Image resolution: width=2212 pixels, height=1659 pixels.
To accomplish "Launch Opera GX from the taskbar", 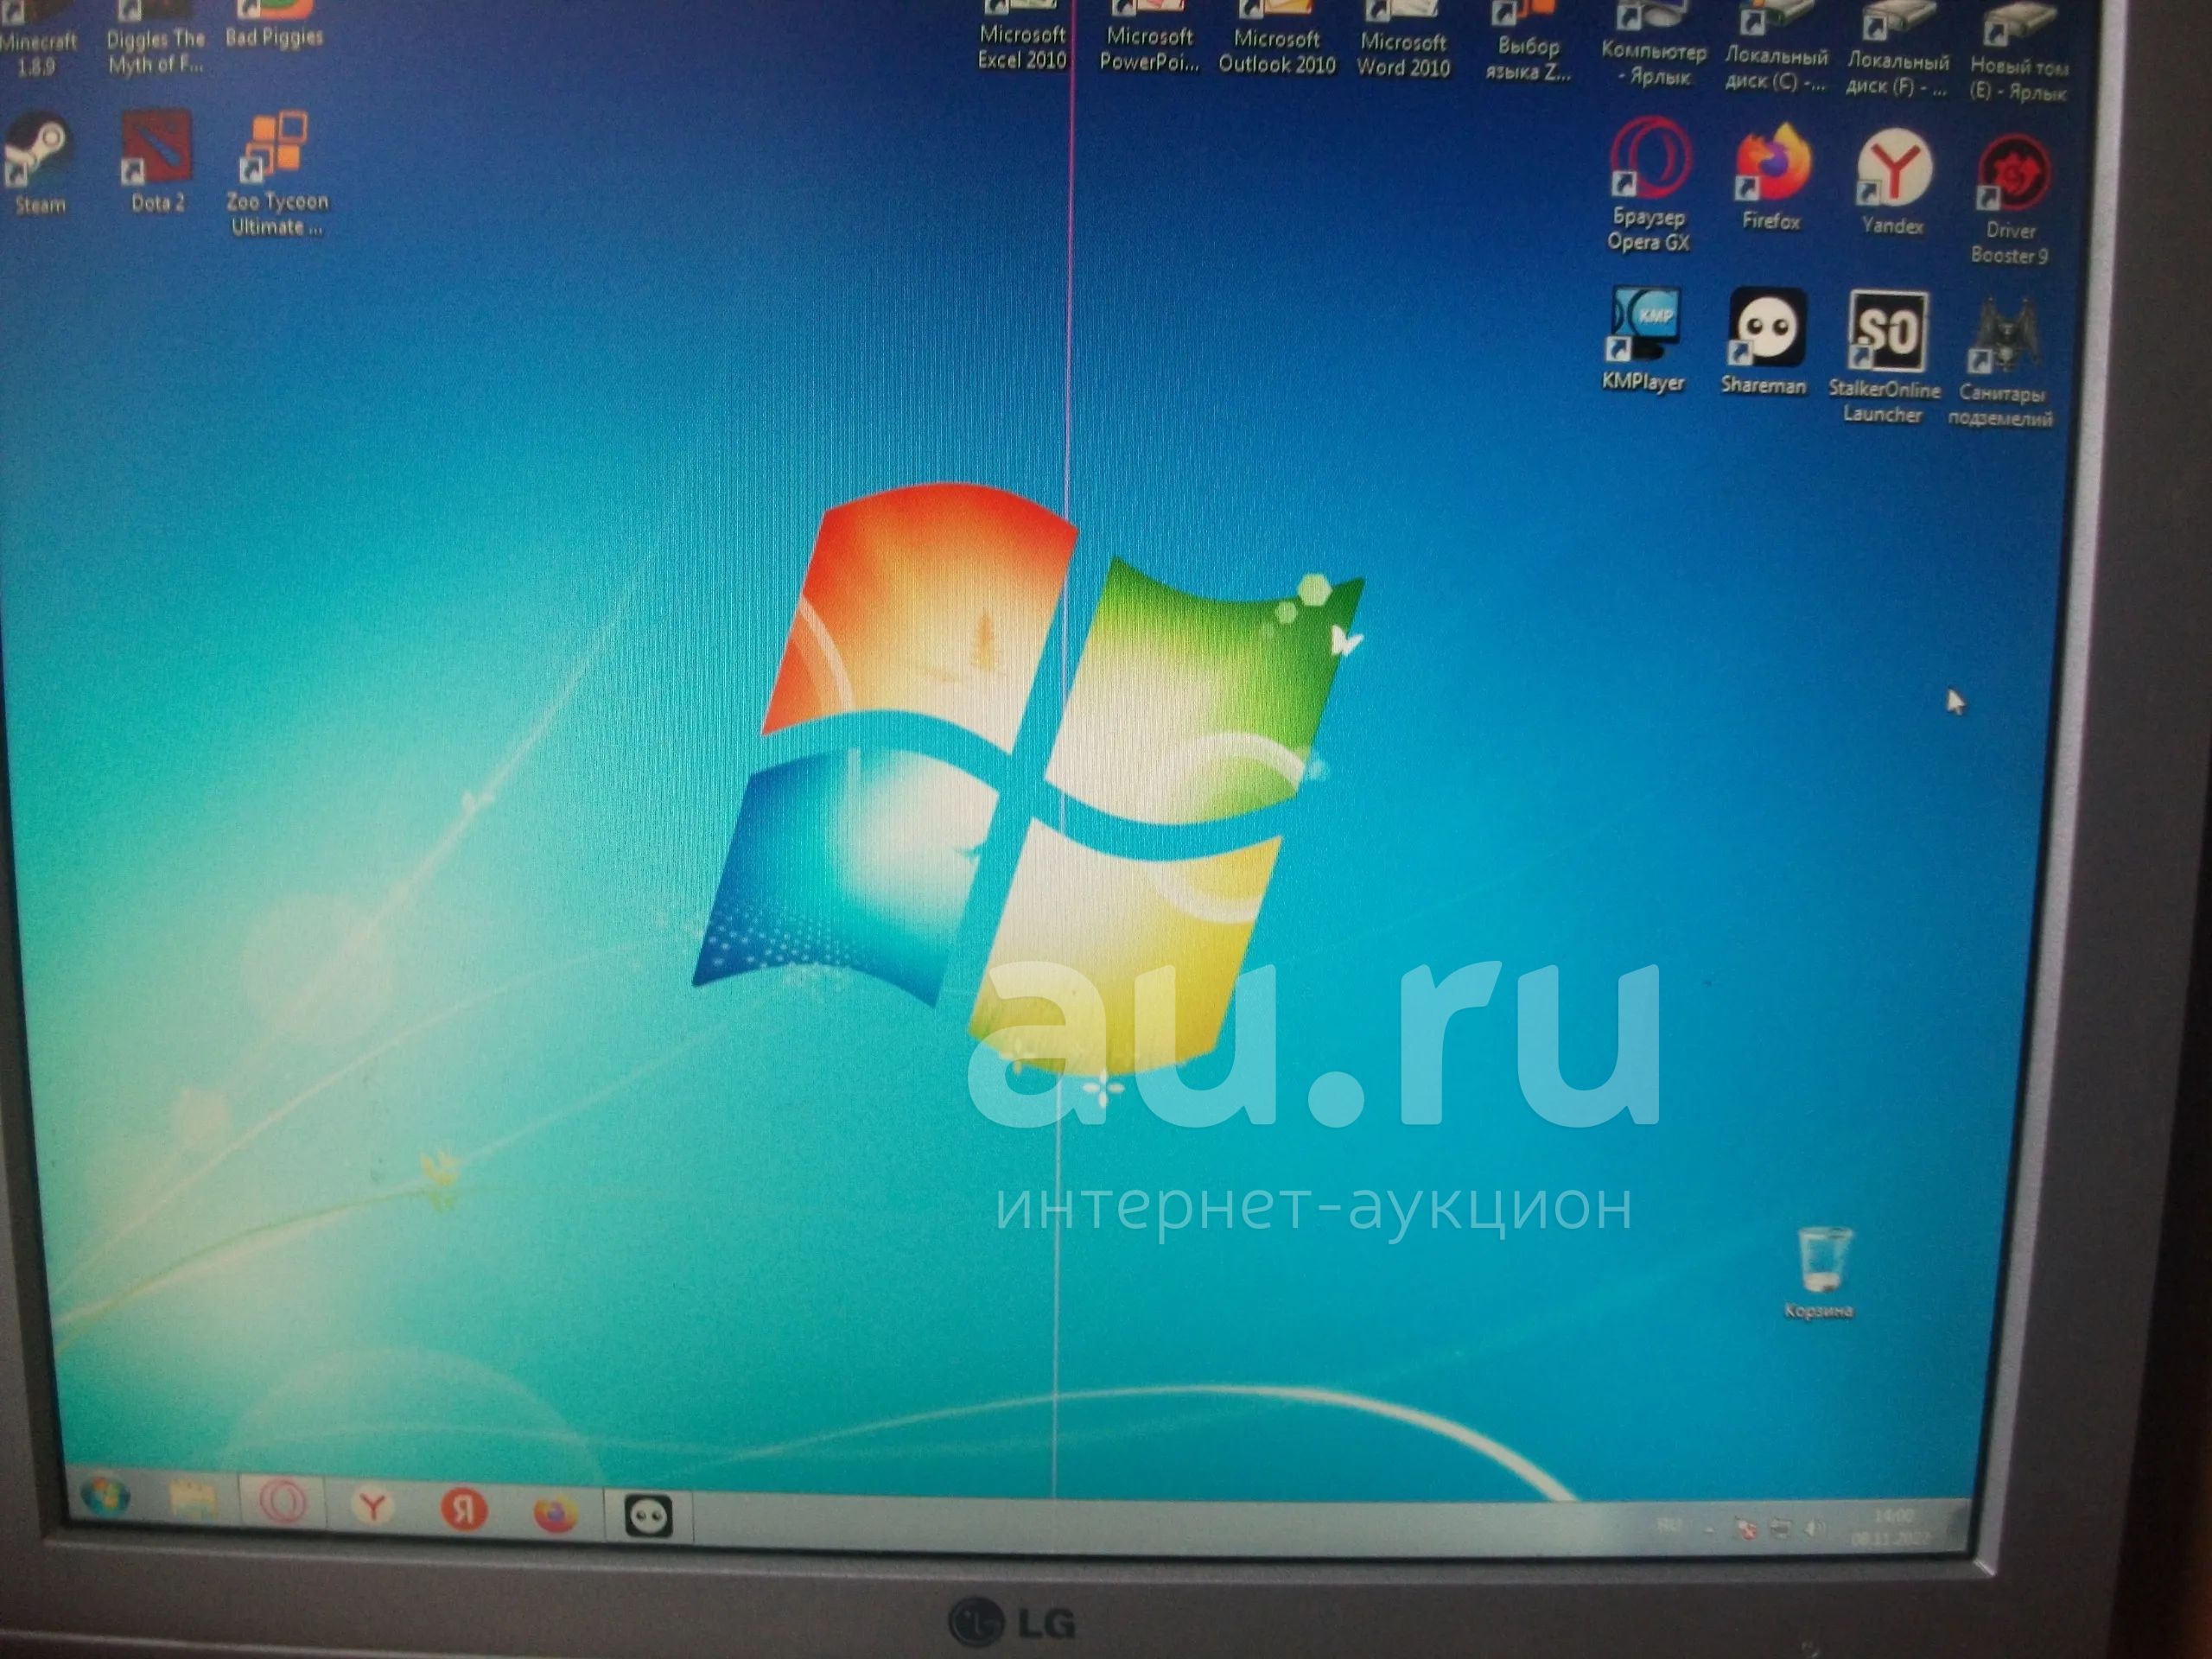I will tap(283, 1501).
